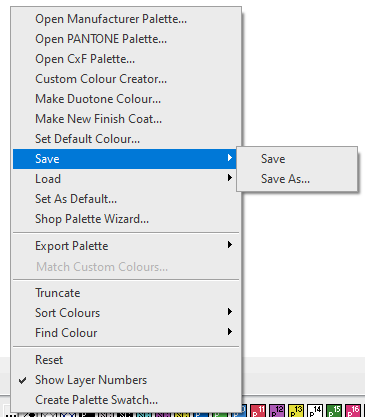Select Set Default Colour
365x417 pixels.
(x=126, y=139)
